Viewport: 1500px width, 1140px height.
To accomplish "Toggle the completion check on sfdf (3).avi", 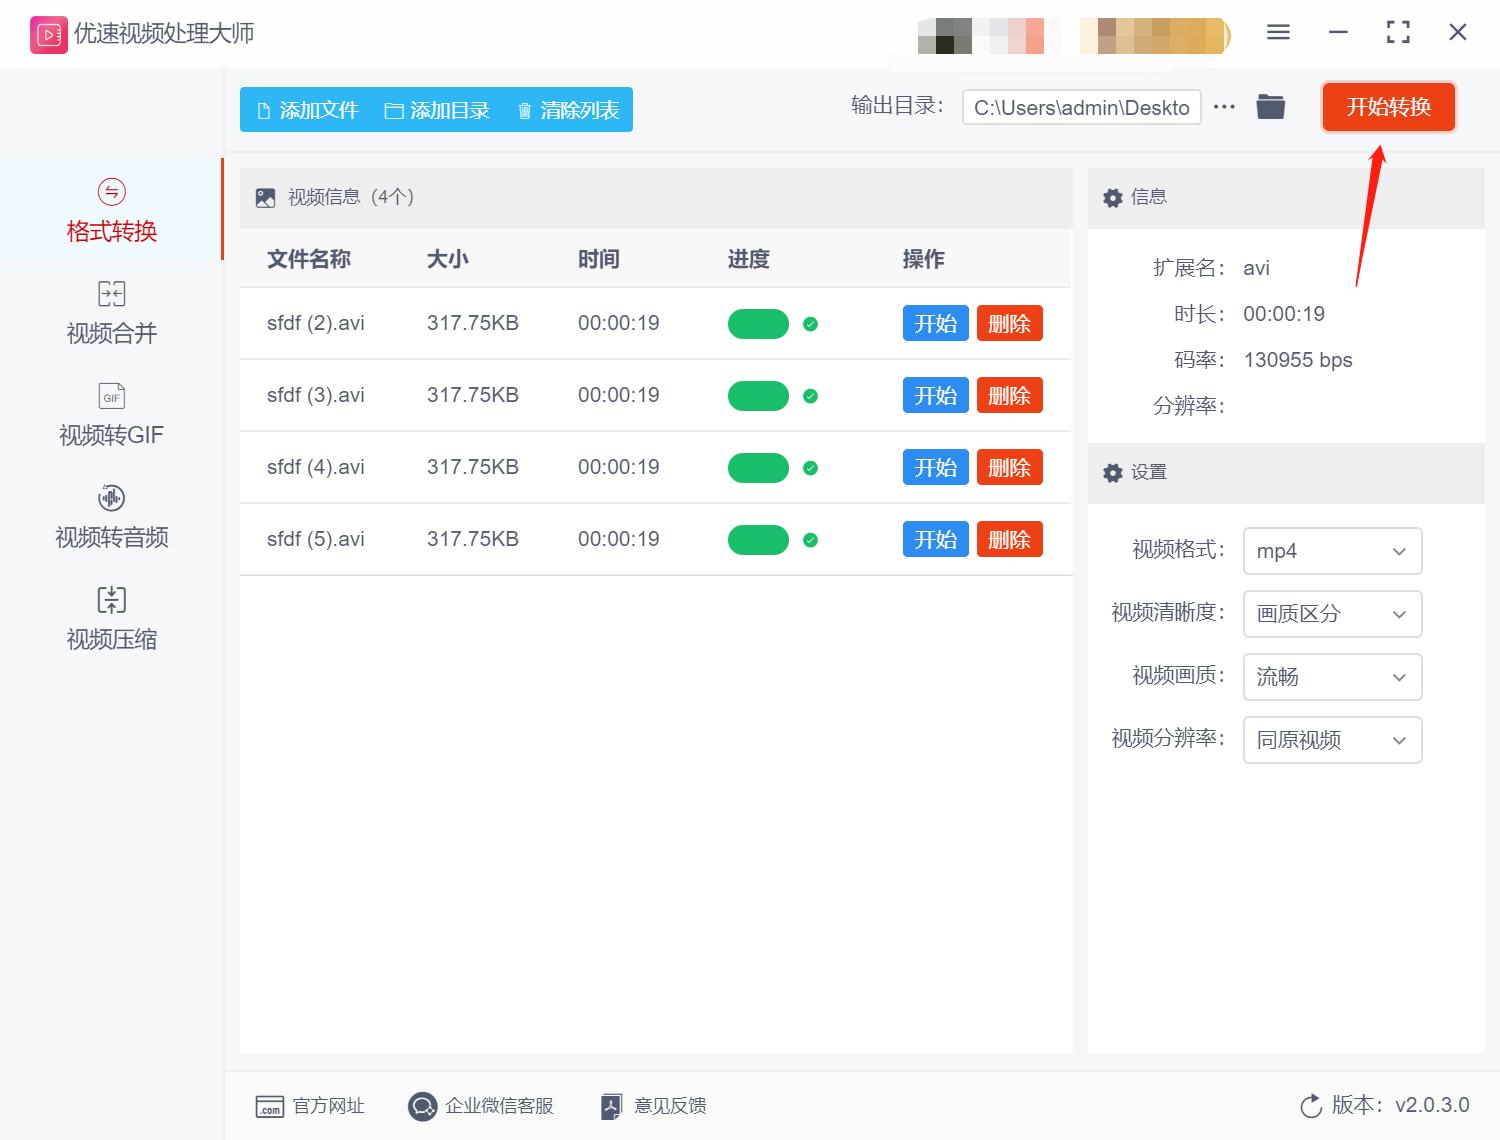I will pos(811,396).
